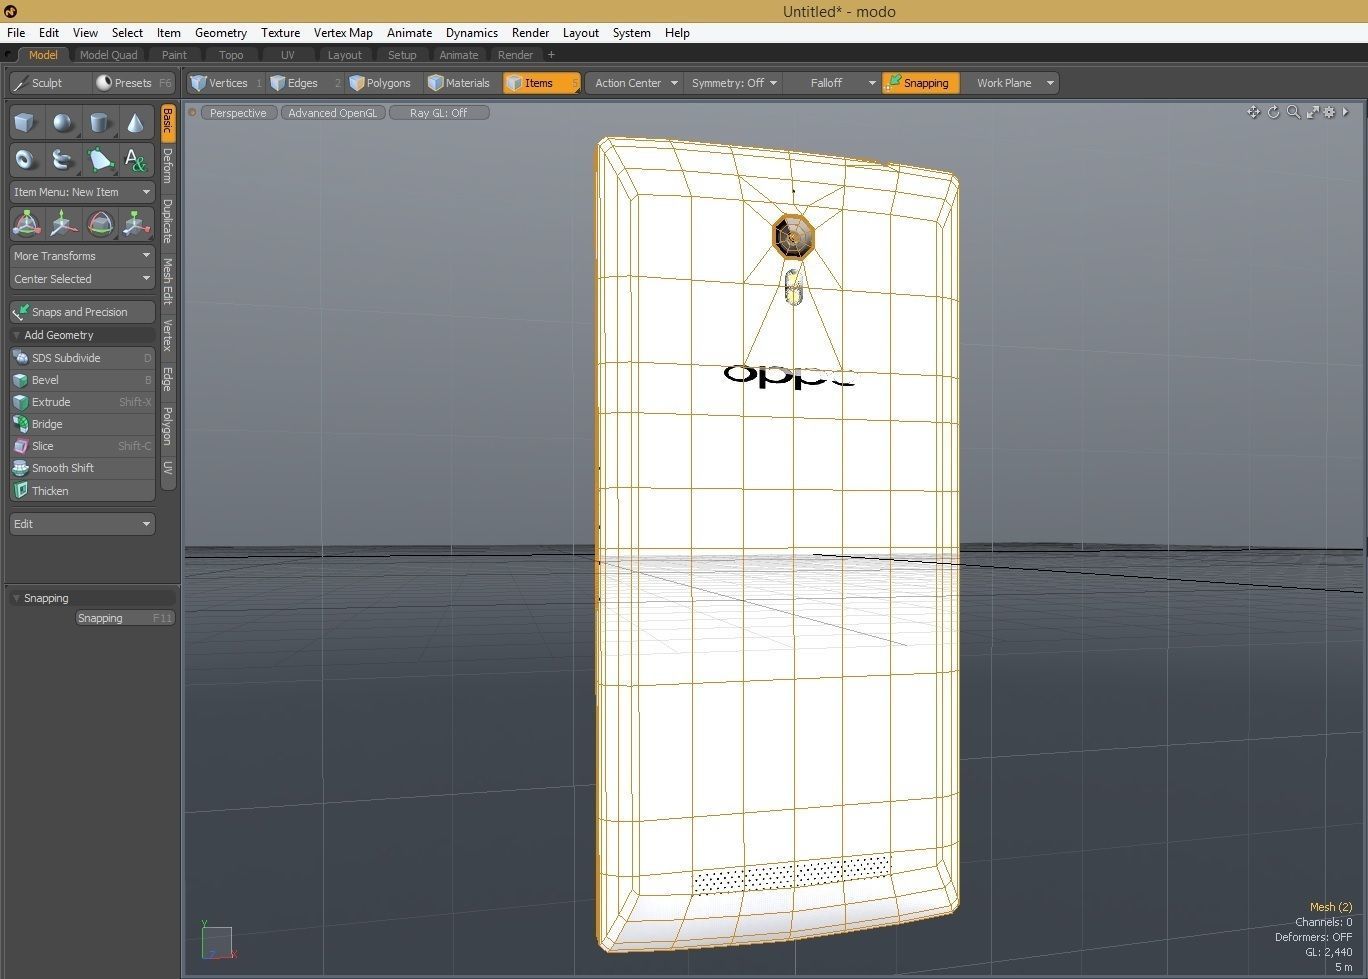Open the Edit dropdown
The image size is (1368, 979).
pyautogui.click(x=82, y=524)
